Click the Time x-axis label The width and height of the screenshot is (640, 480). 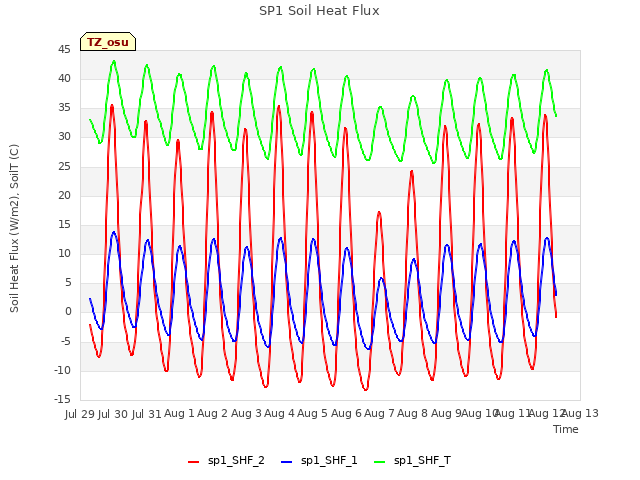point(566,429)
